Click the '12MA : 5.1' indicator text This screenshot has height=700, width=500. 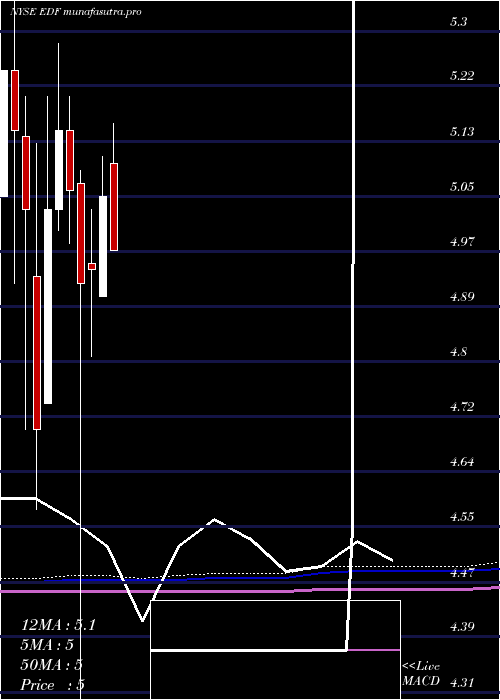tap(58, 625)
